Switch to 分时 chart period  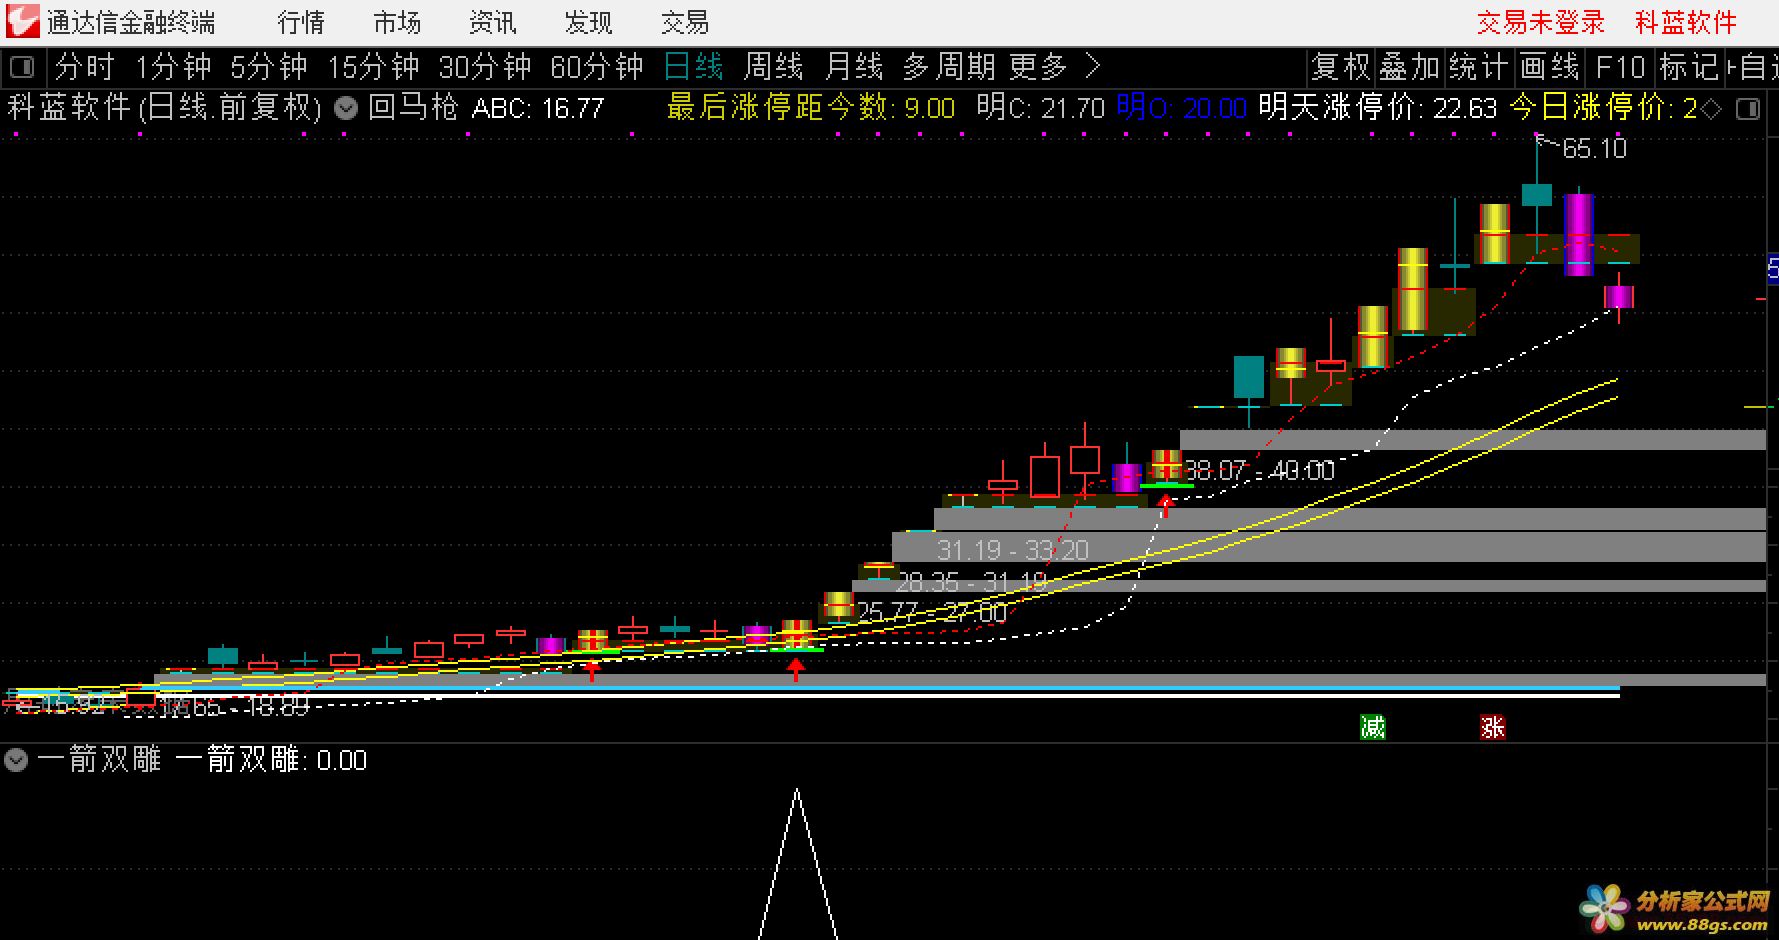point(85,67)
